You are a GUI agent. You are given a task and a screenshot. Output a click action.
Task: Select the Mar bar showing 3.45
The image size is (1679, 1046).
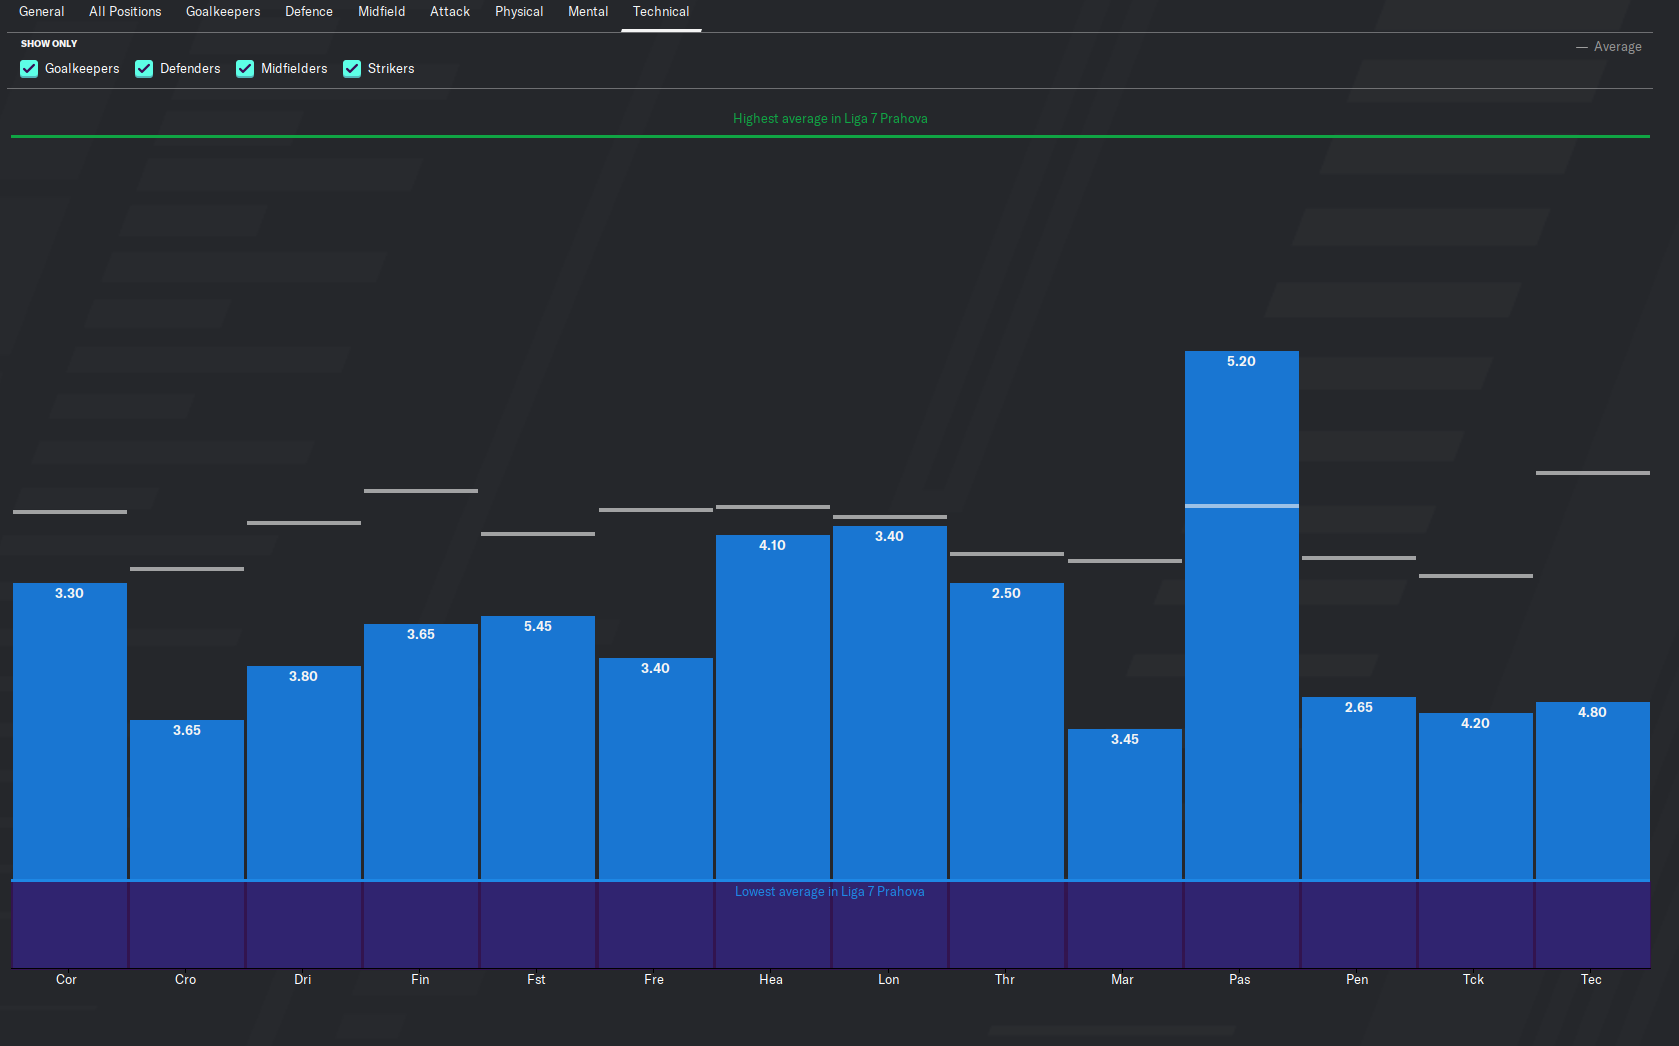(1125, 804)
